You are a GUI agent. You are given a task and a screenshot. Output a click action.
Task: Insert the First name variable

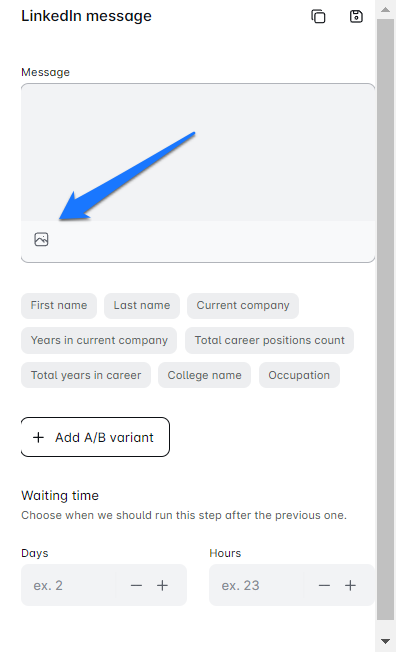[x=59, y=306]
